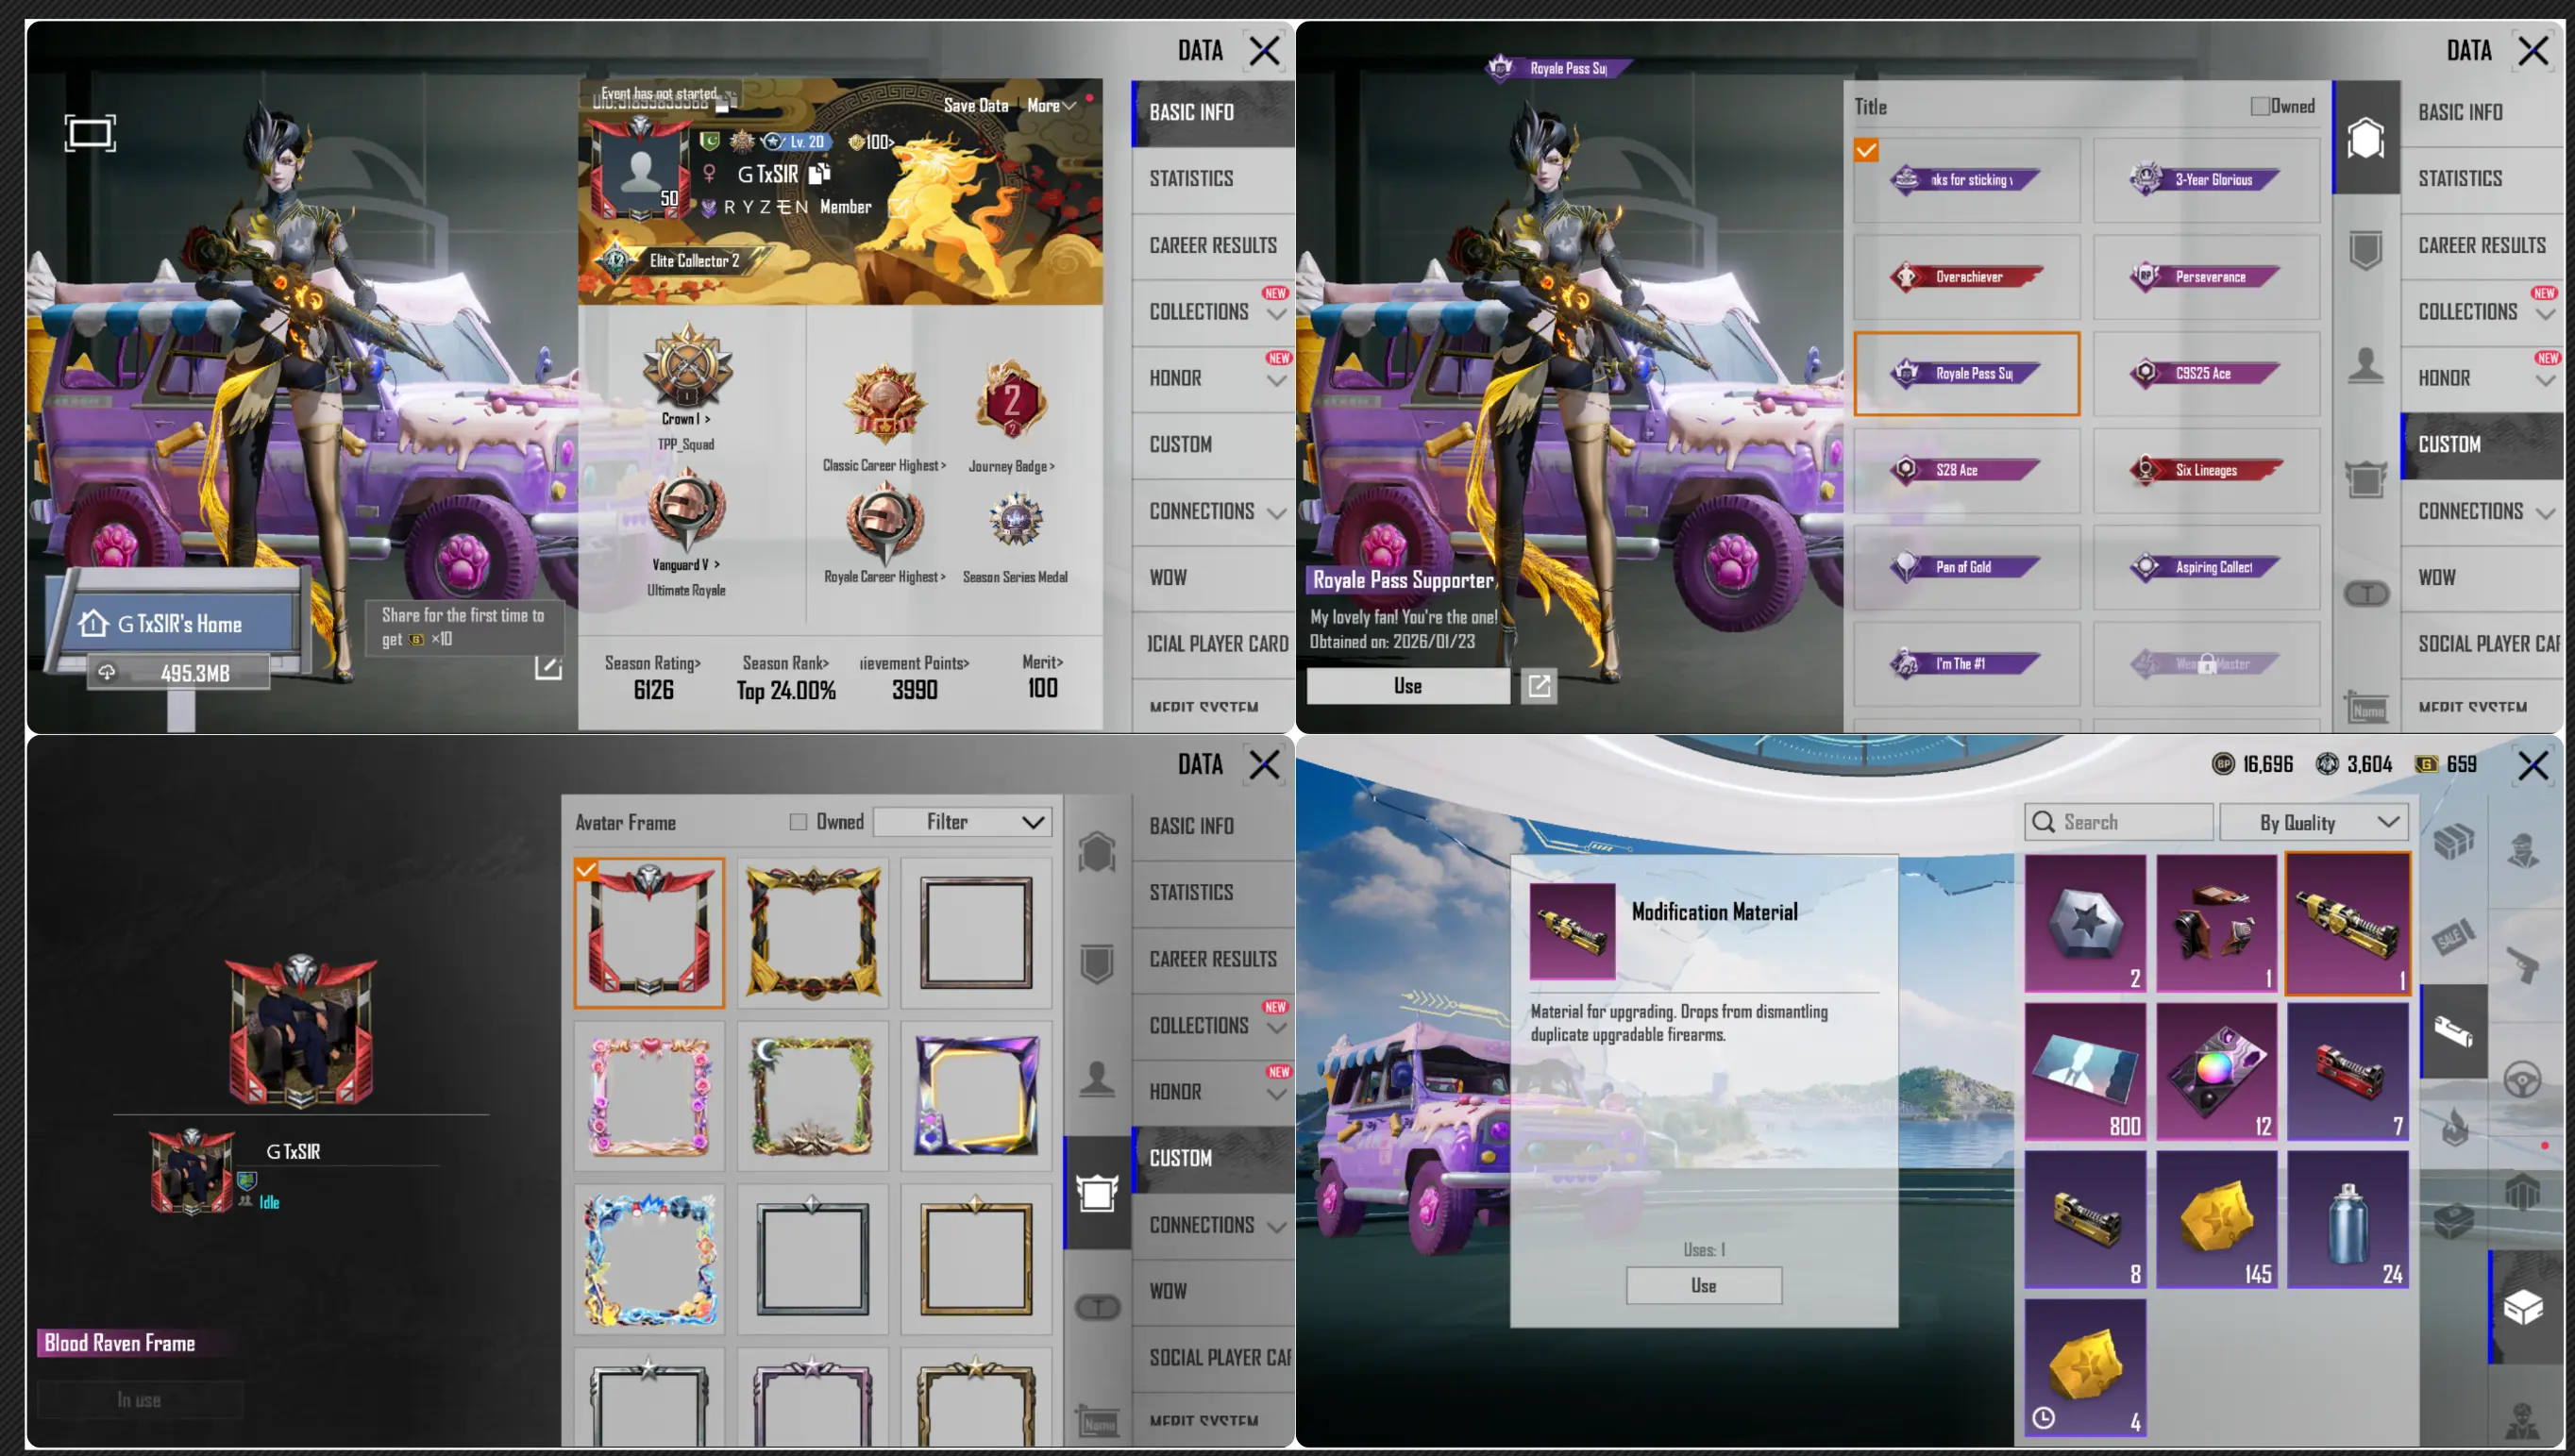This screenshot has height=1456, width=2575.
Task: Expand the More menu beside Save Data
Action: [1051, 105]
